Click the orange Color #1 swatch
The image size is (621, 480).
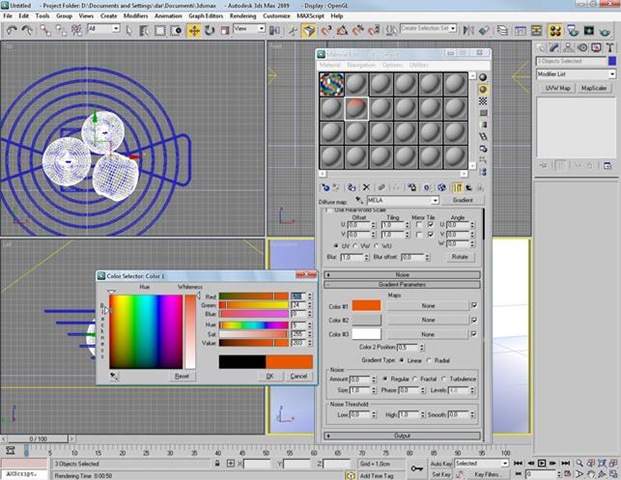pos(368,305)
